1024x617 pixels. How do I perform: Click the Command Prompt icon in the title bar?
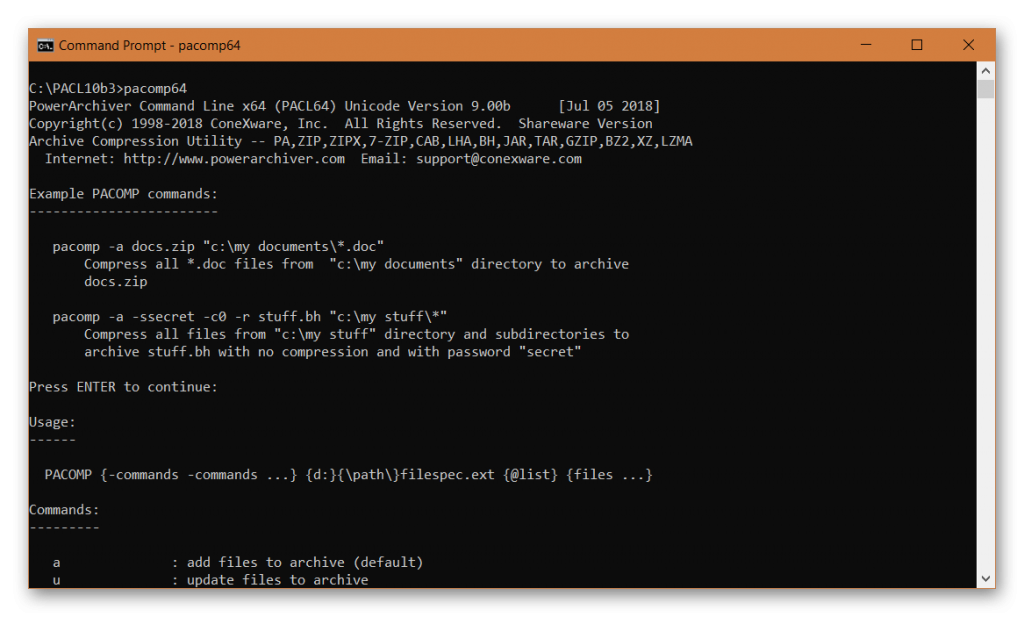click(44, 44)
